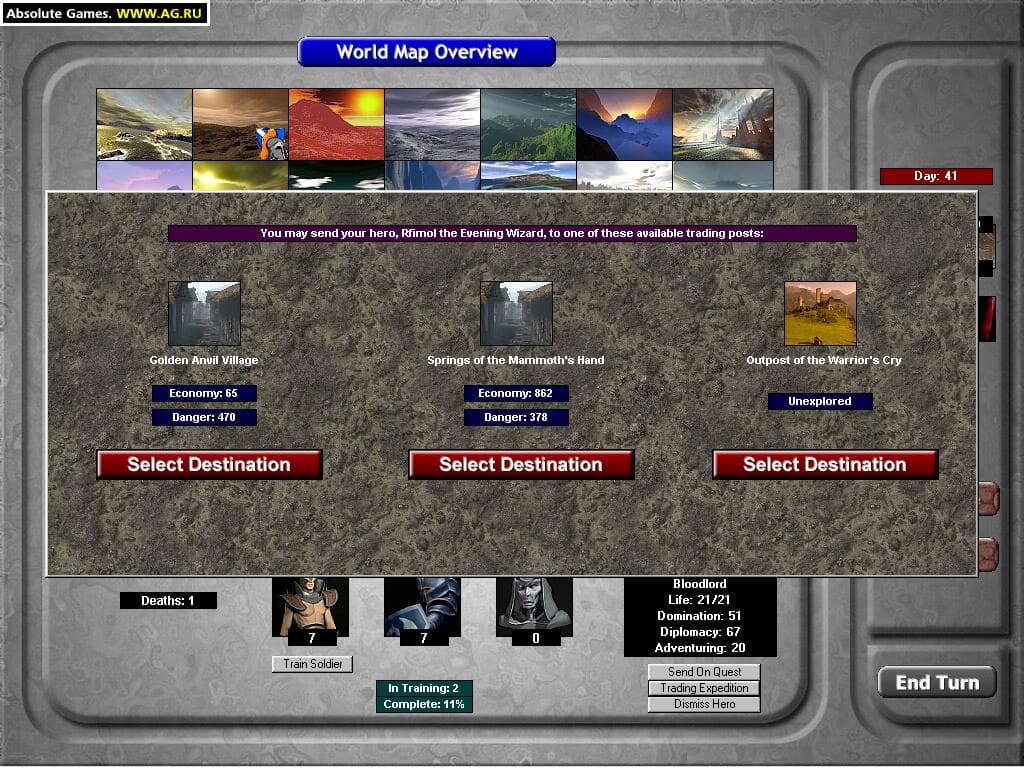Viewport: 1024px width, 768px height.
Task: Click Send On Quest
Action: 704,672
